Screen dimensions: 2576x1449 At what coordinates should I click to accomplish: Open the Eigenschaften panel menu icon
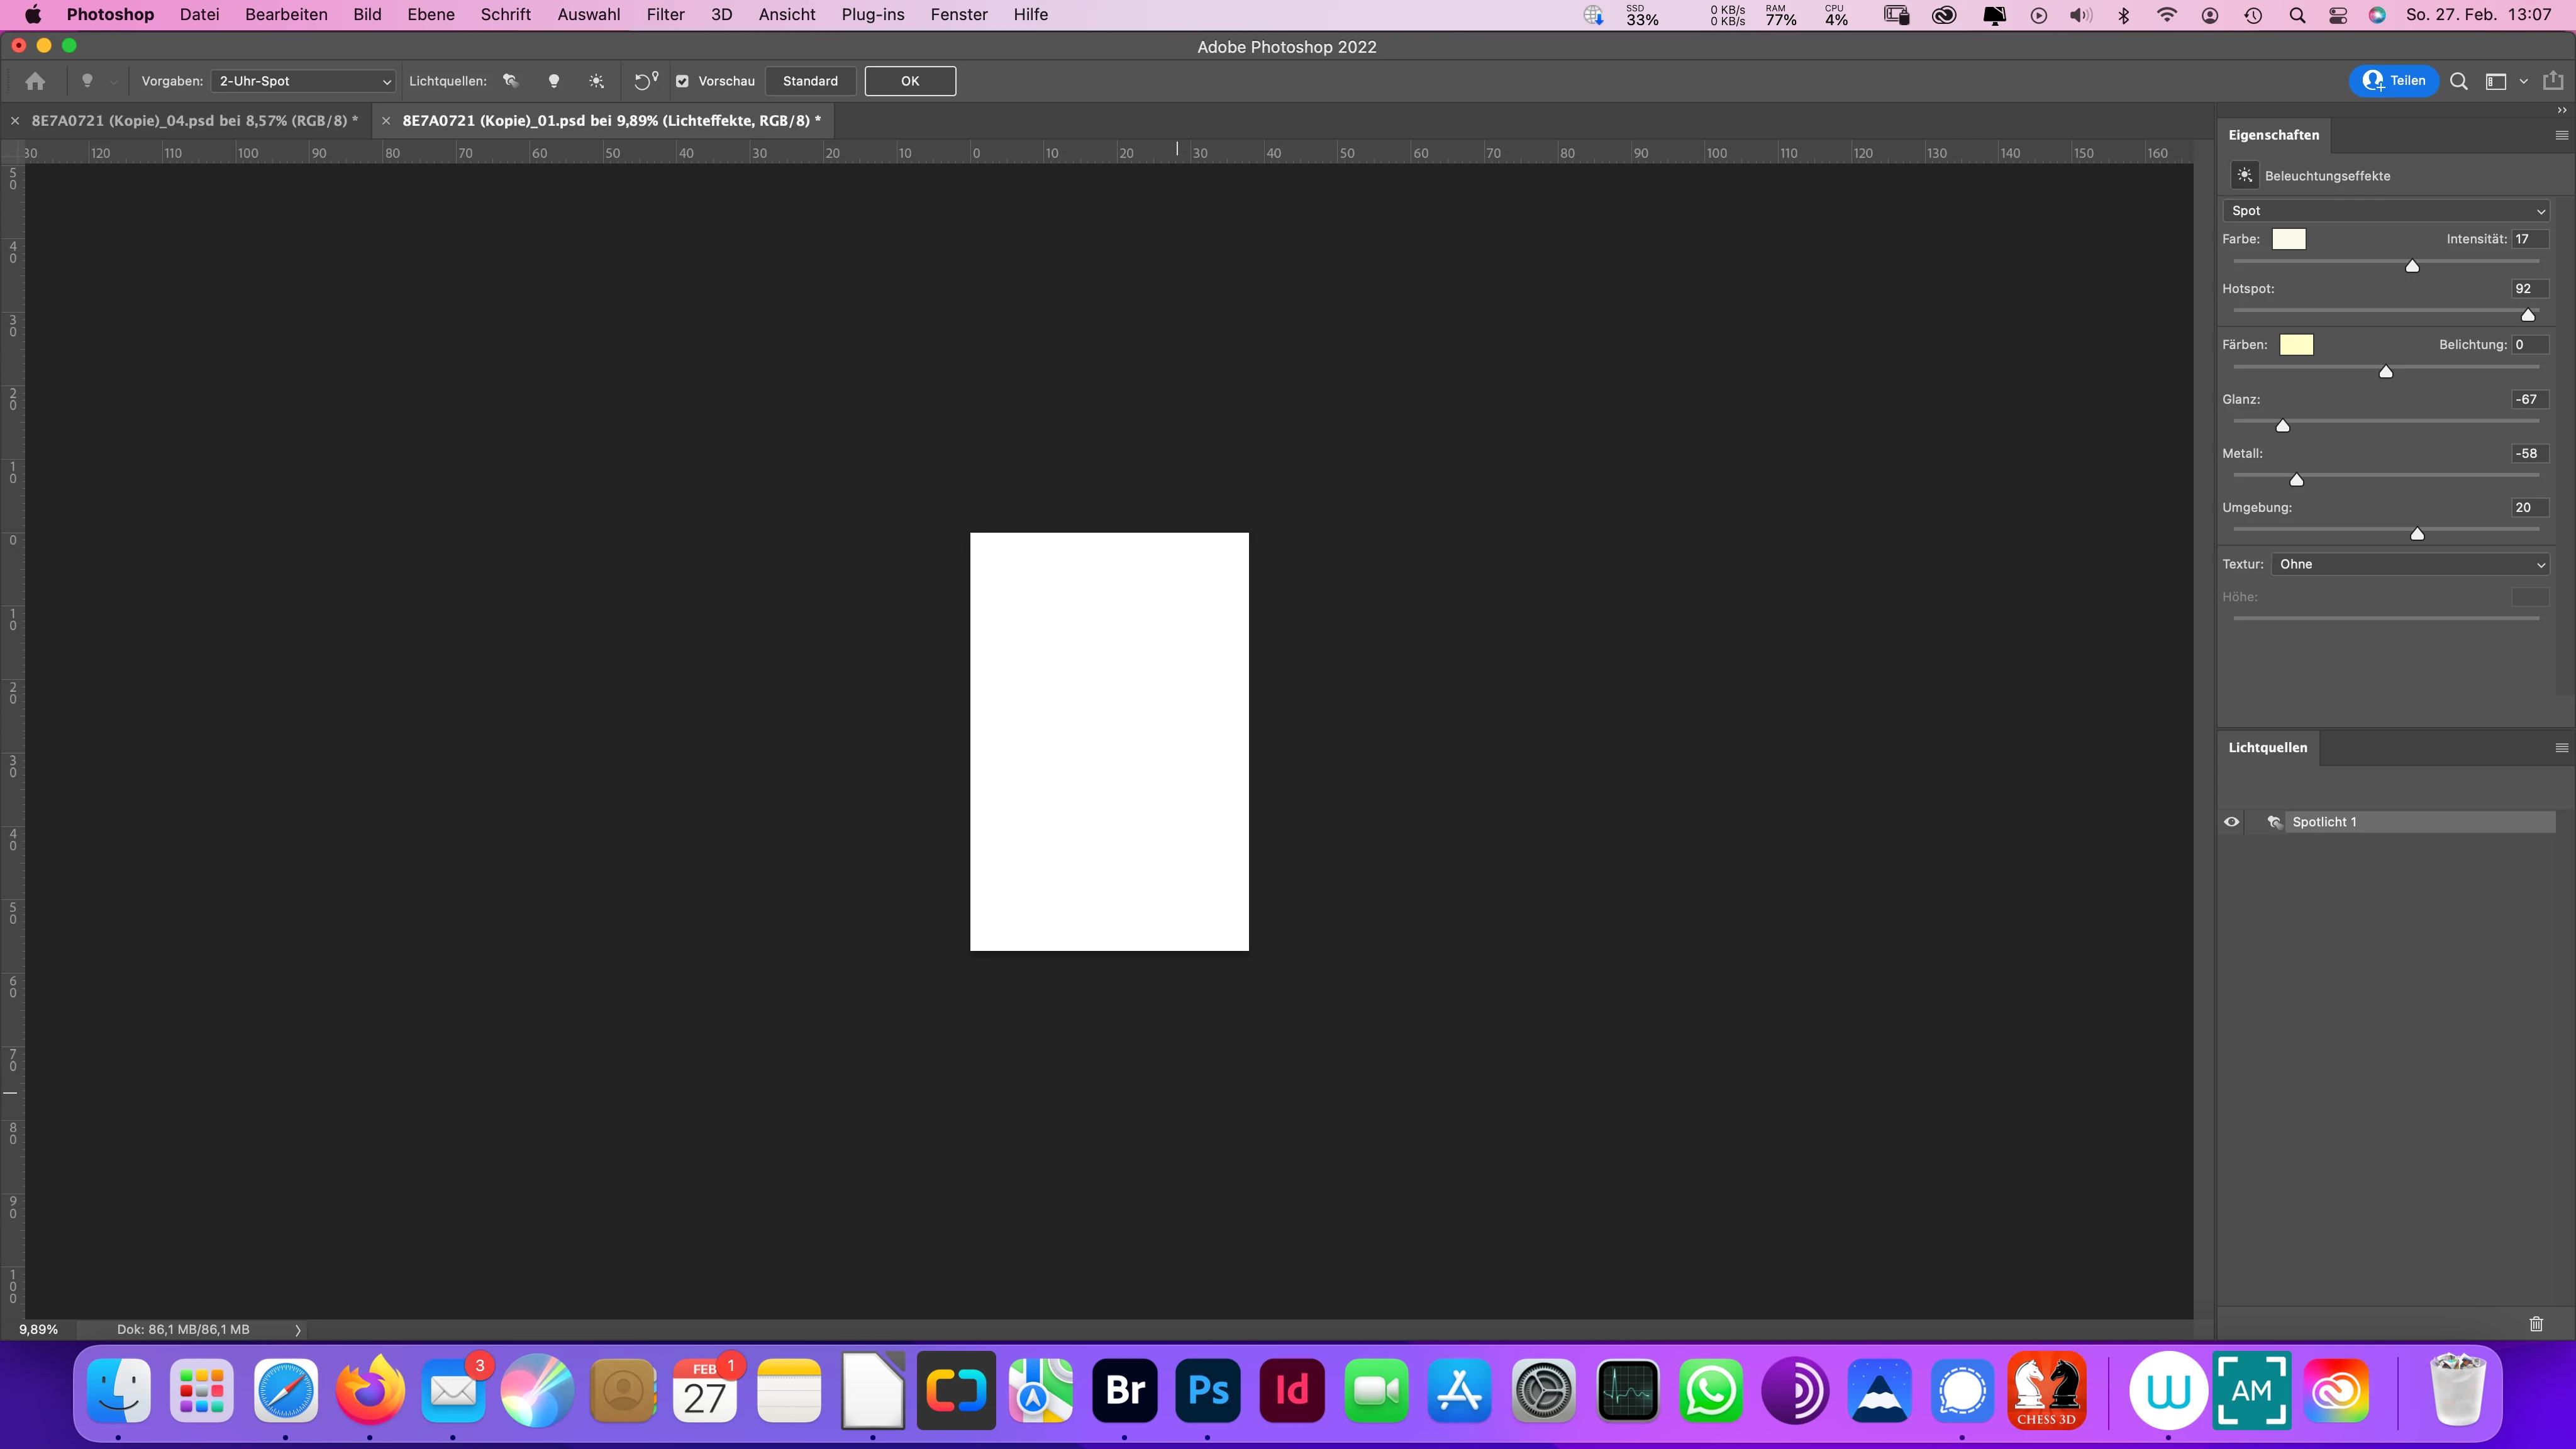[x=2561, y=135]
